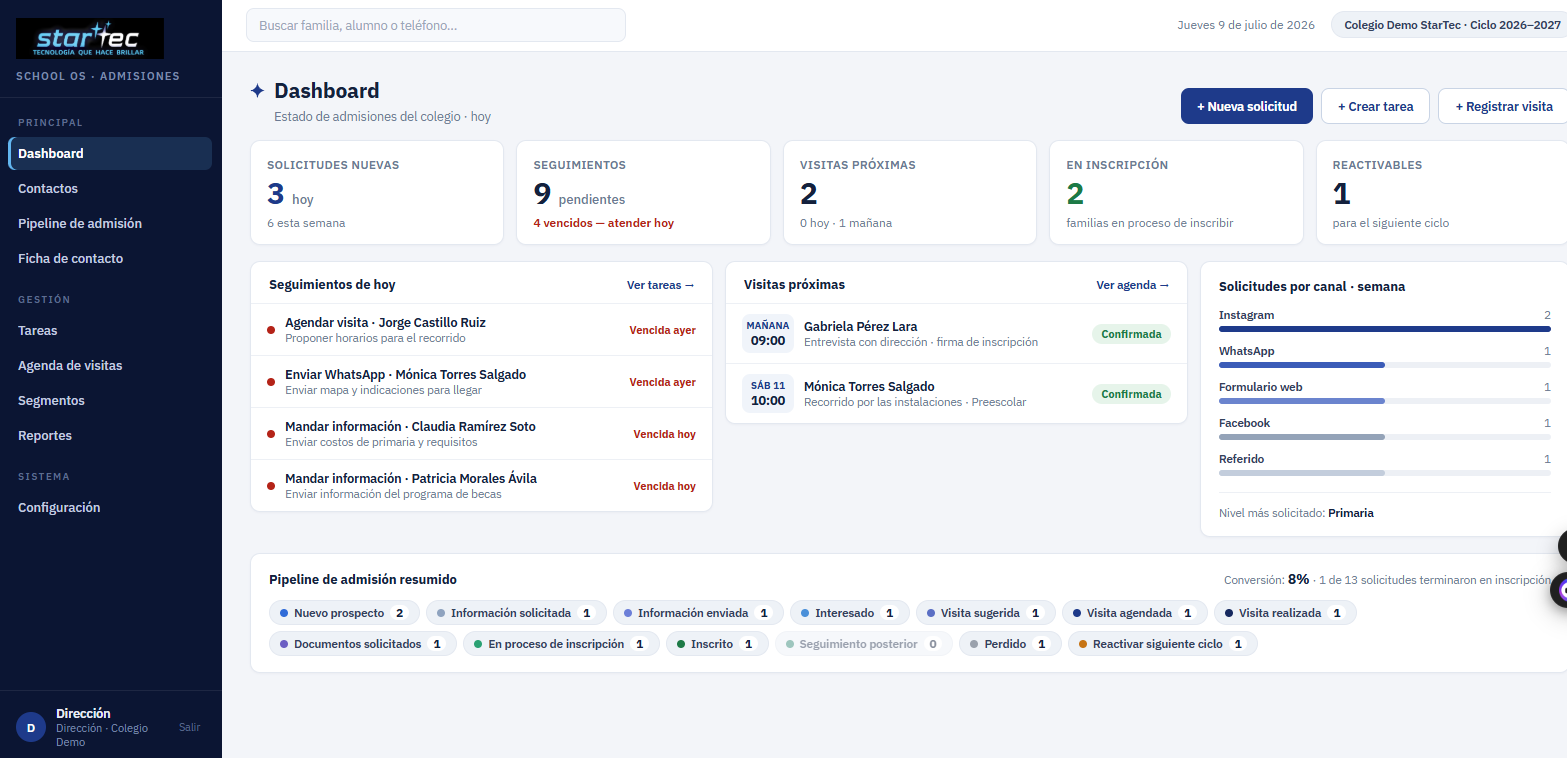Open Gabriela Pérez Lara visit
1567x758 pixels.
click(956, 334)
